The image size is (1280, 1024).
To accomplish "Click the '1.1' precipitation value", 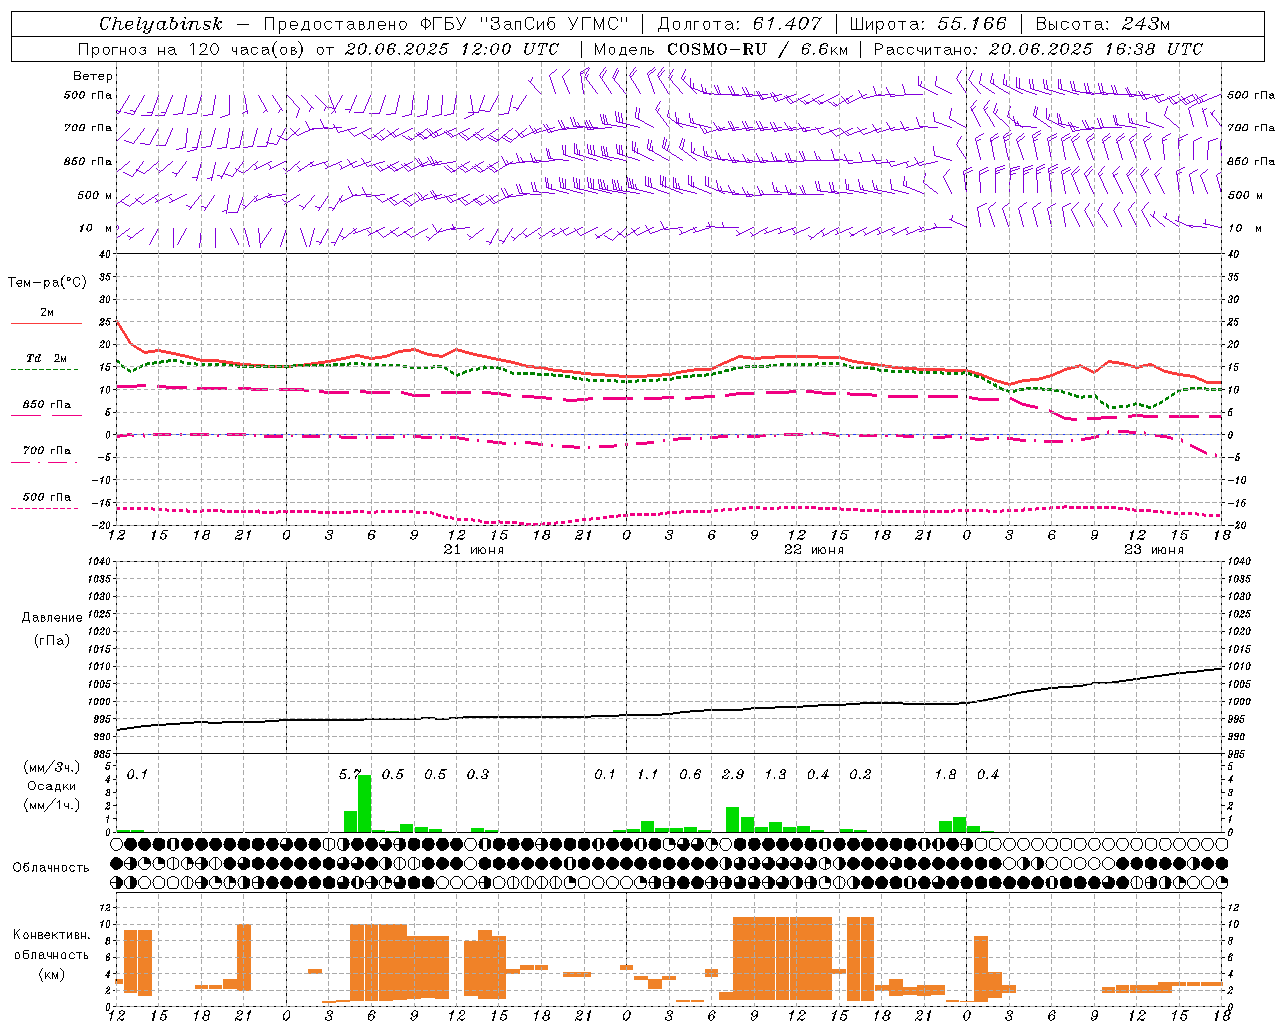I will click(x=648, y=775).
